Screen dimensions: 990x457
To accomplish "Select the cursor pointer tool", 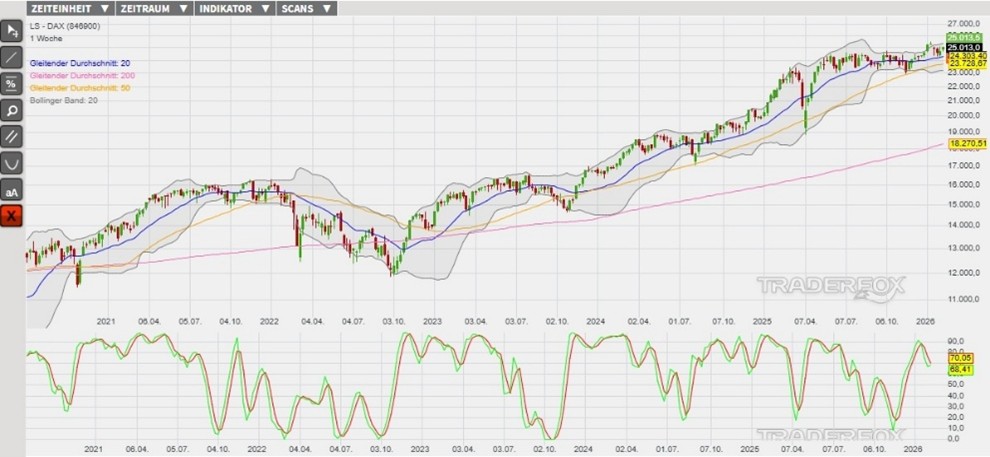I will point(12,32).
